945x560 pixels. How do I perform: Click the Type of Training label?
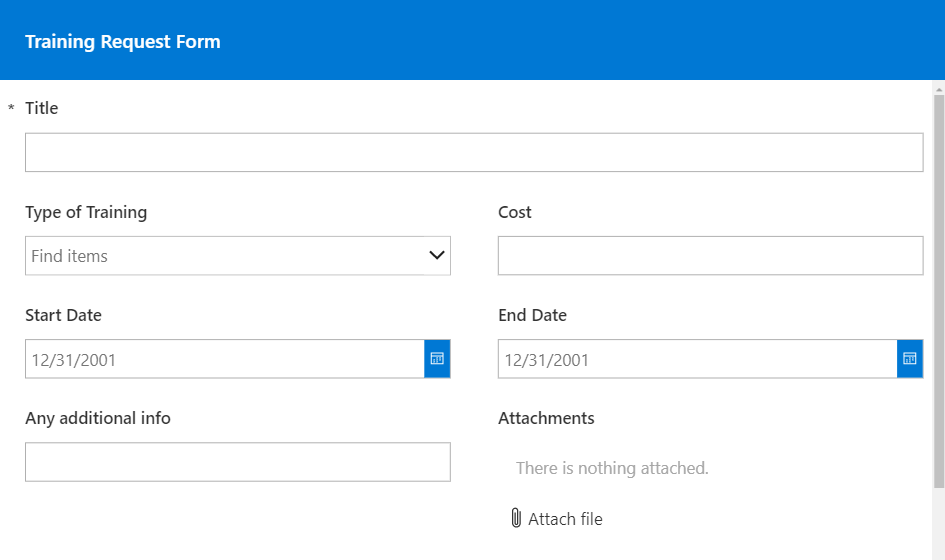(x=86, y=212)
